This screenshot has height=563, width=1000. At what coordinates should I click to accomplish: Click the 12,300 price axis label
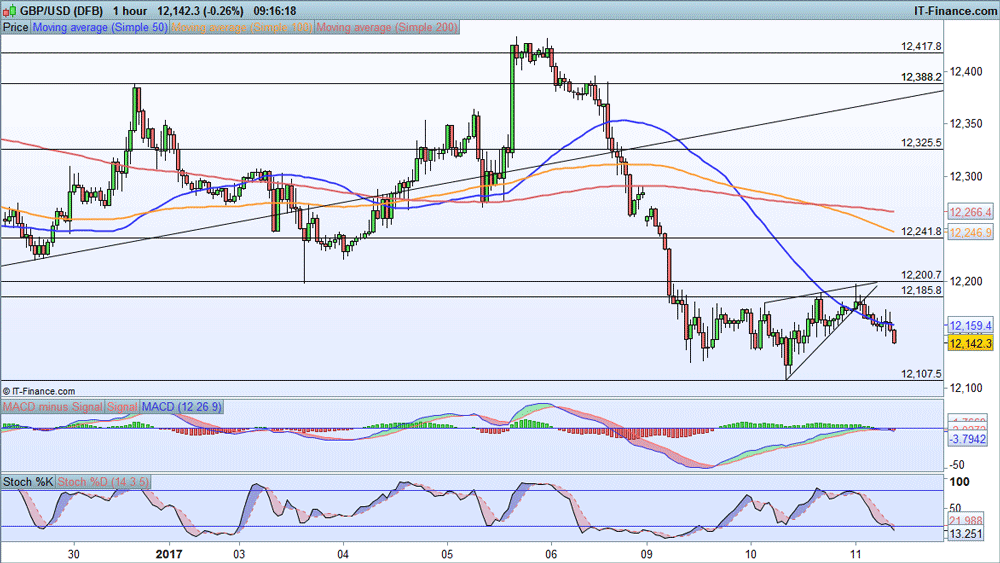(966, 176)
